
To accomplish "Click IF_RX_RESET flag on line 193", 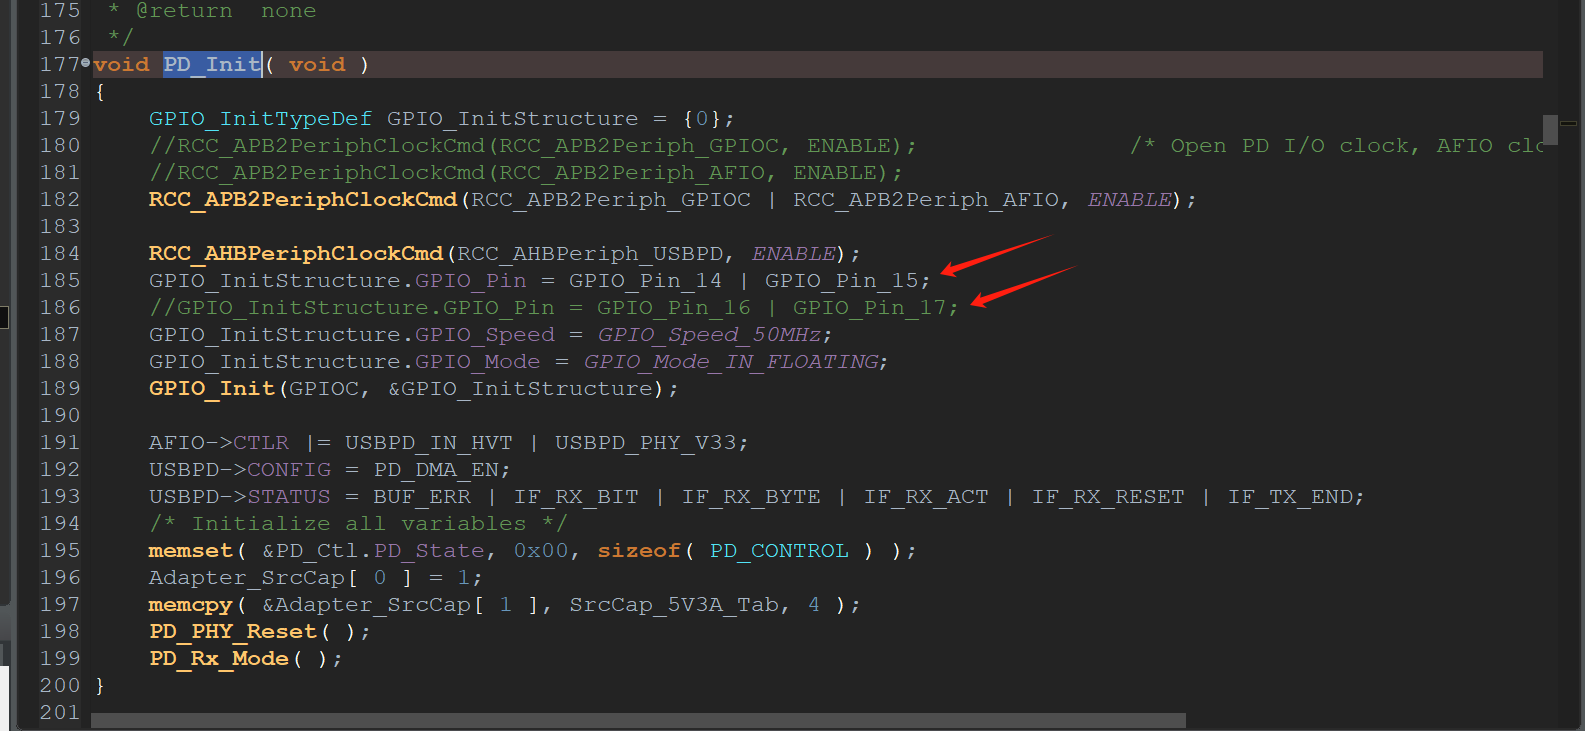I will (x=1108, y=497).
